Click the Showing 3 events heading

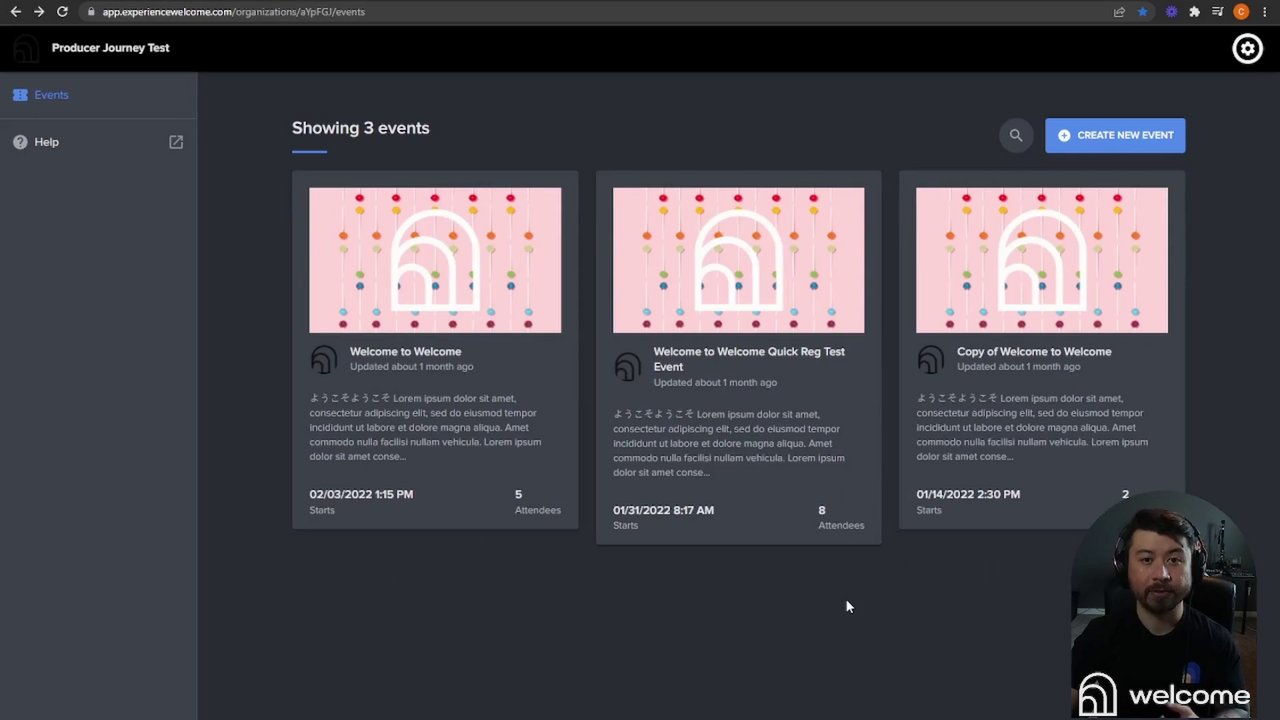pyautogui.click(x=360, y=128)
